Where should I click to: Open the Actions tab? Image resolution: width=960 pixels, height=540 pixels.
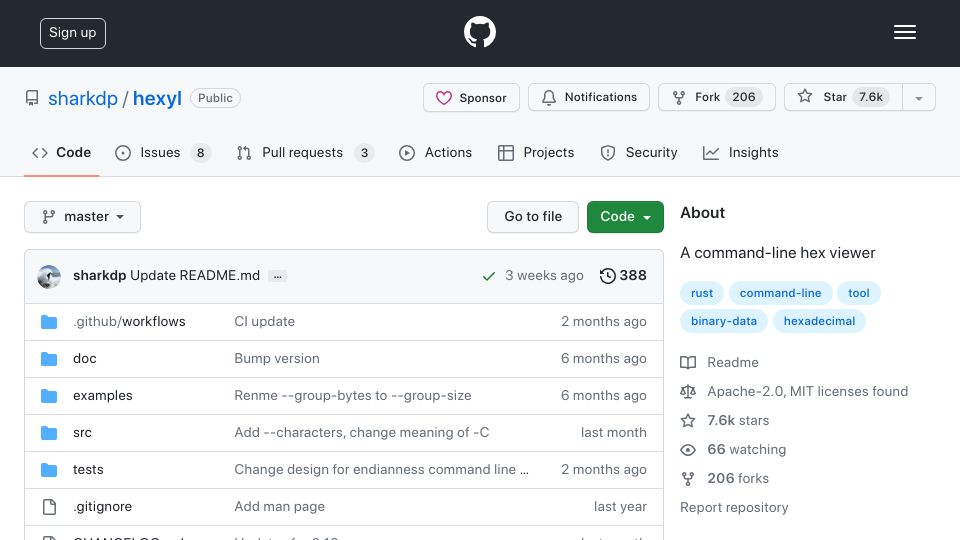tap(435, 152)
